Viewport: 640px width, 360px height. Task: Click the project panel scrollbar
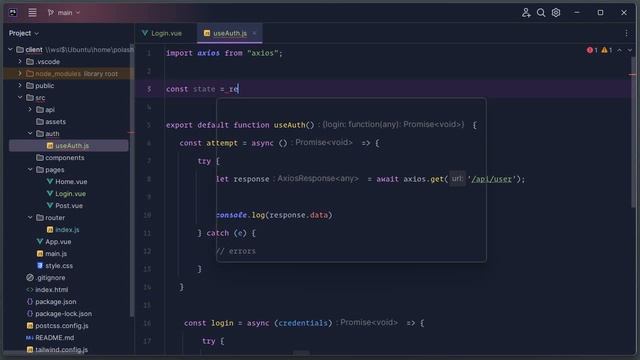[132, 180]
